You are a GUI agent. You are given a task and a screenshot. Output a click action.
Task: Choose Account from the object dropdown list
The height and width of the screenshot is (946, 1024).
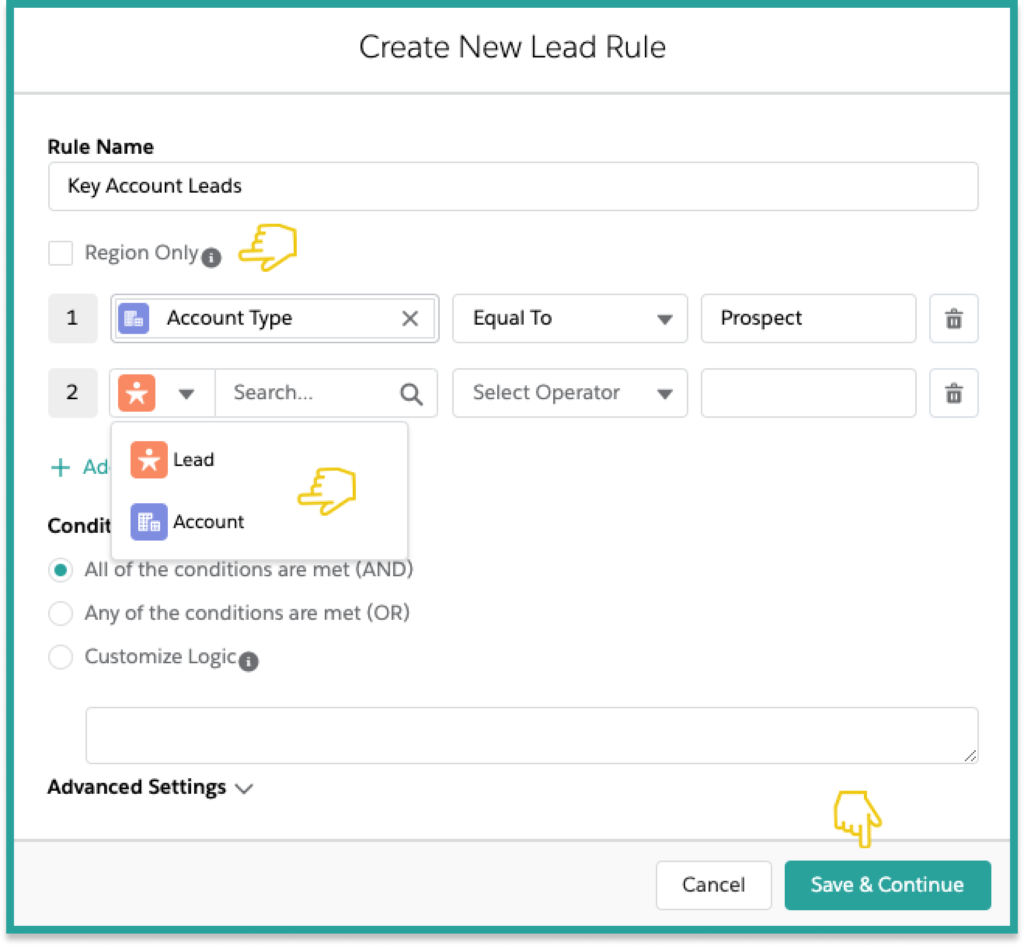260,522
